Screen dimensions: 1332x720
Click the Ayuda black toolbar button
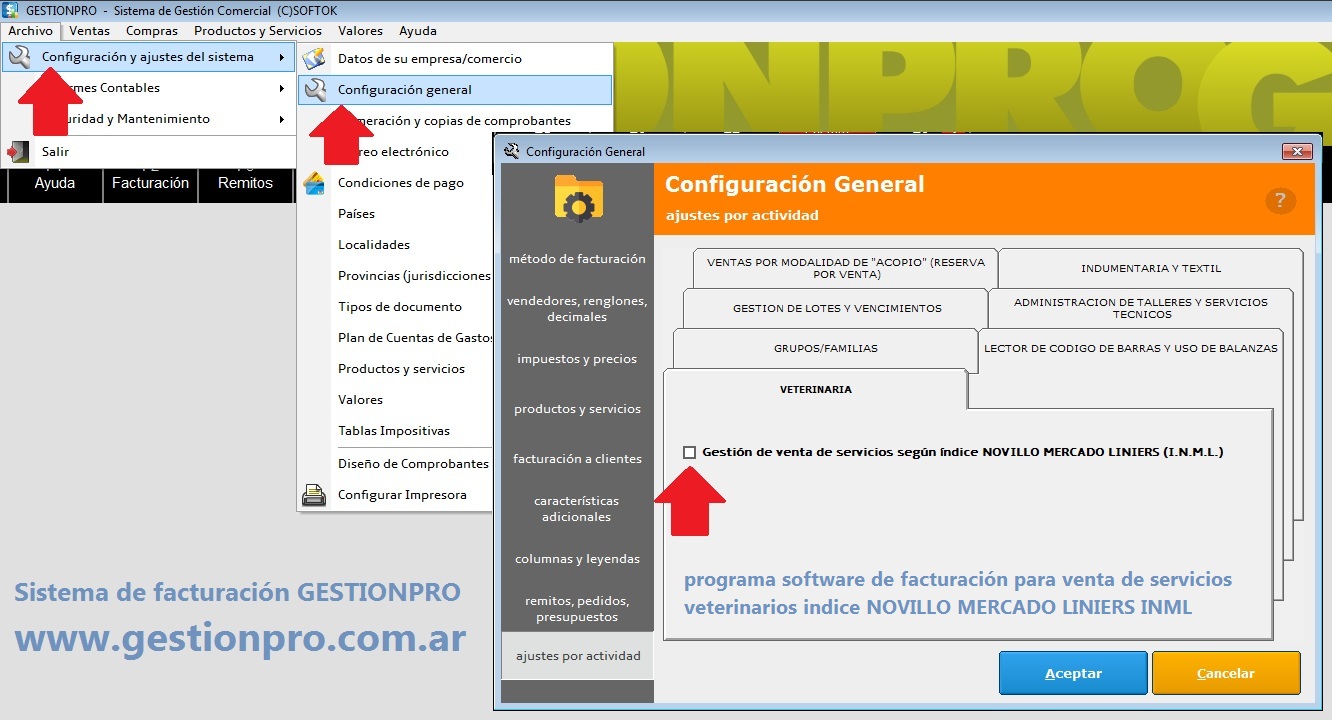(55, 184)
